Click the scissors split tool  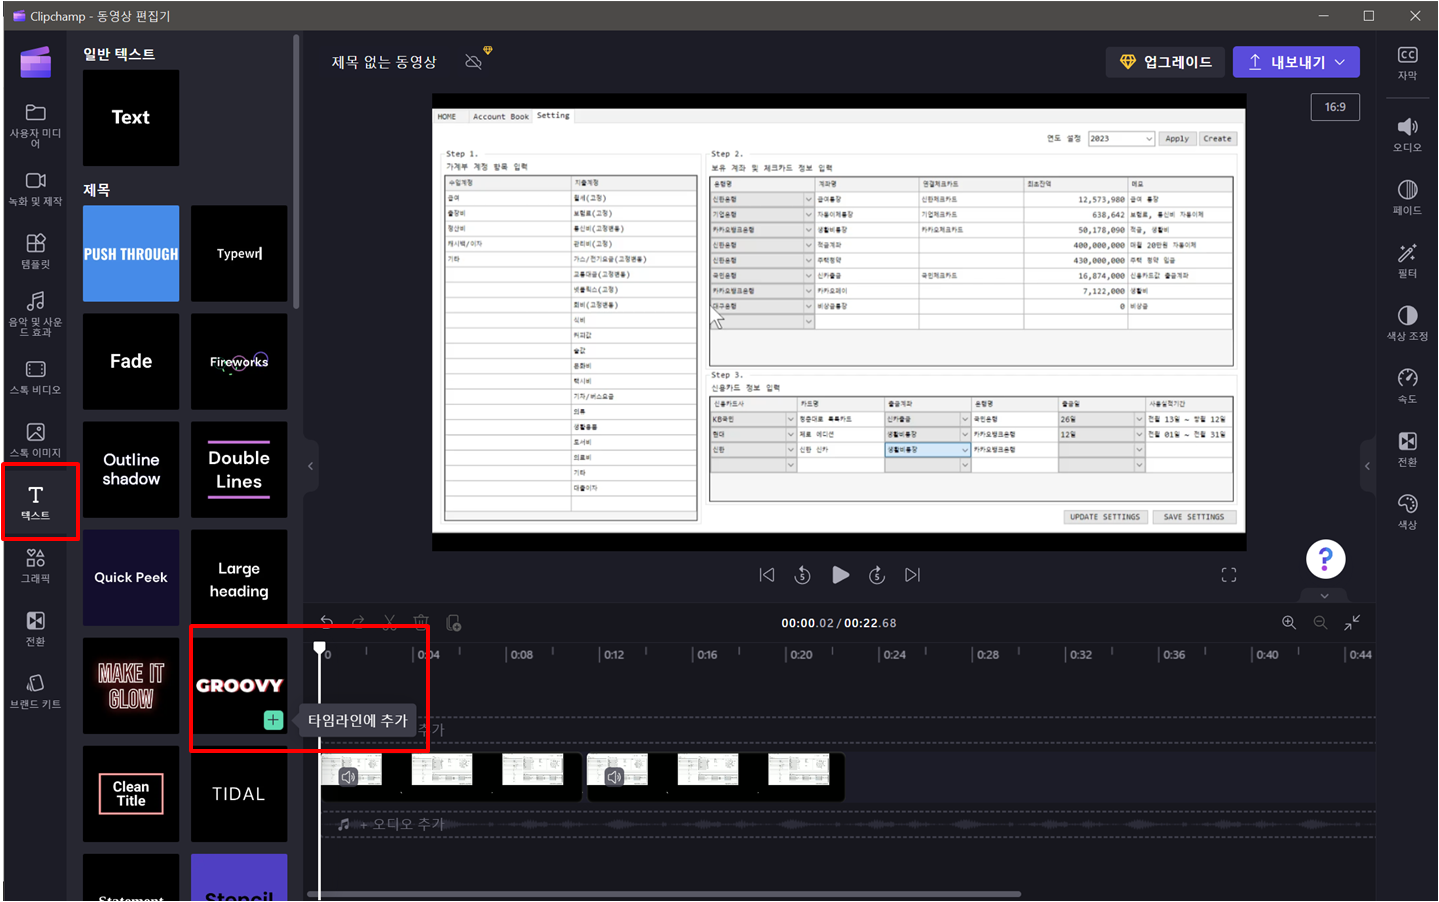389,622
